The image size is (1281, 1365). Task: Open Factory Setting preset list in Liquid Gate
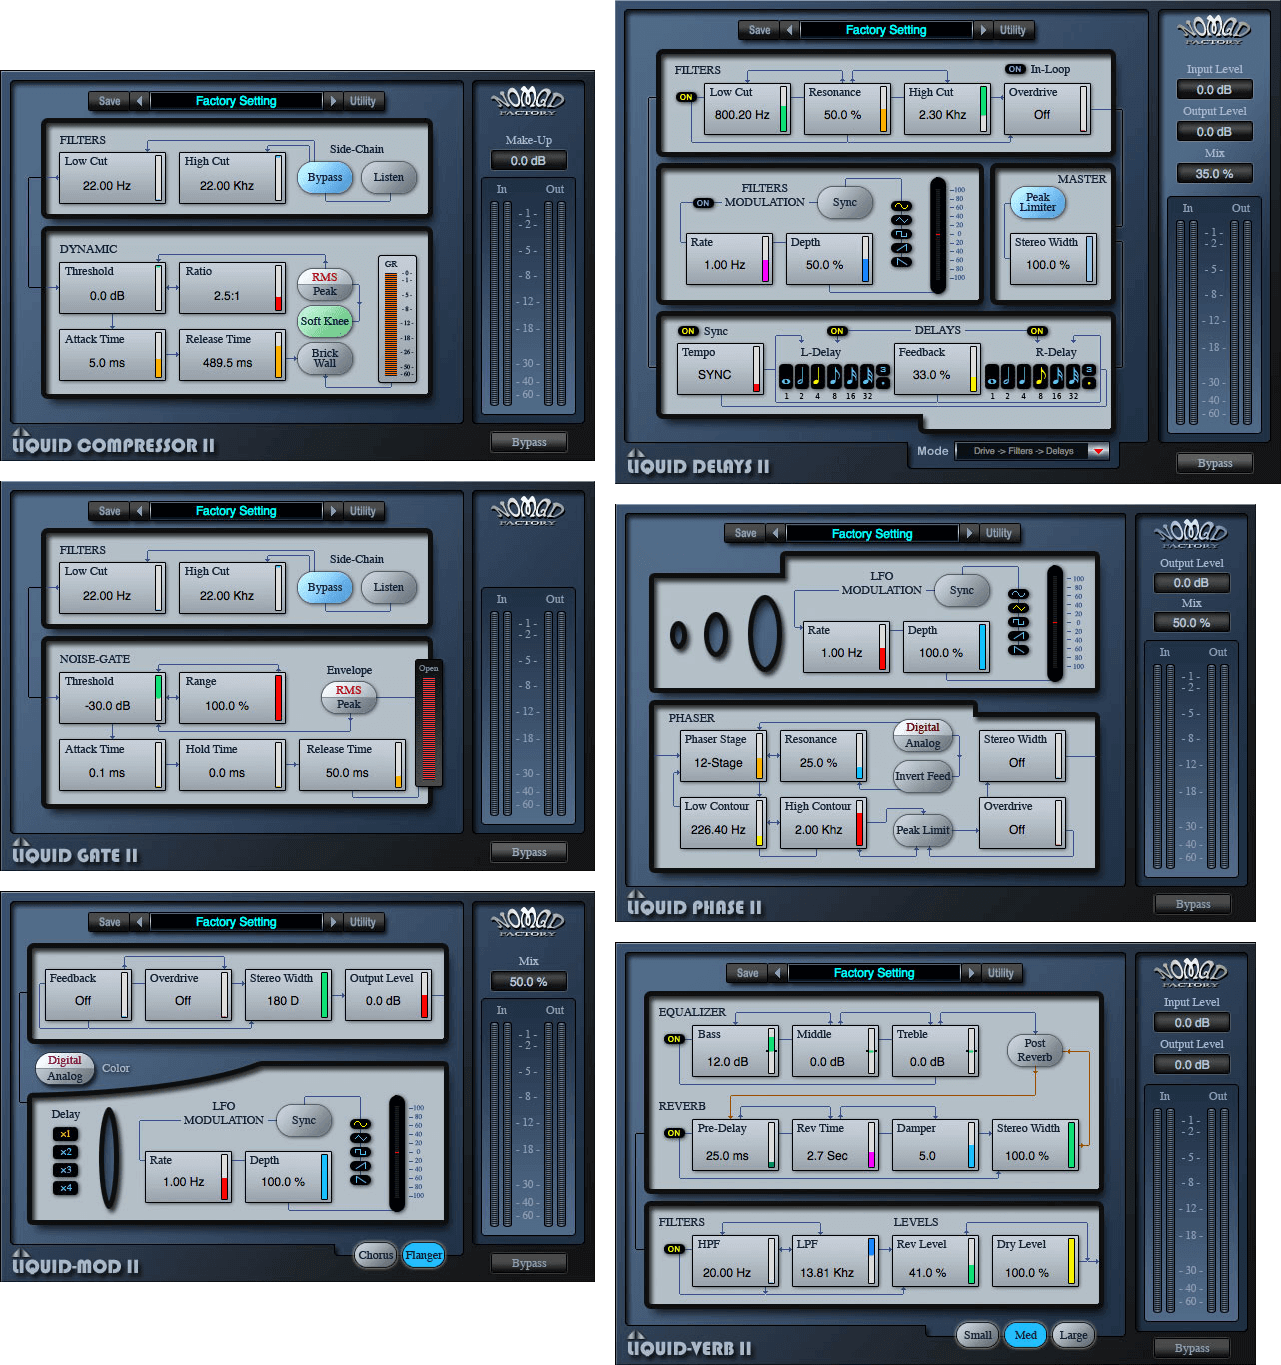coord(236,511)
